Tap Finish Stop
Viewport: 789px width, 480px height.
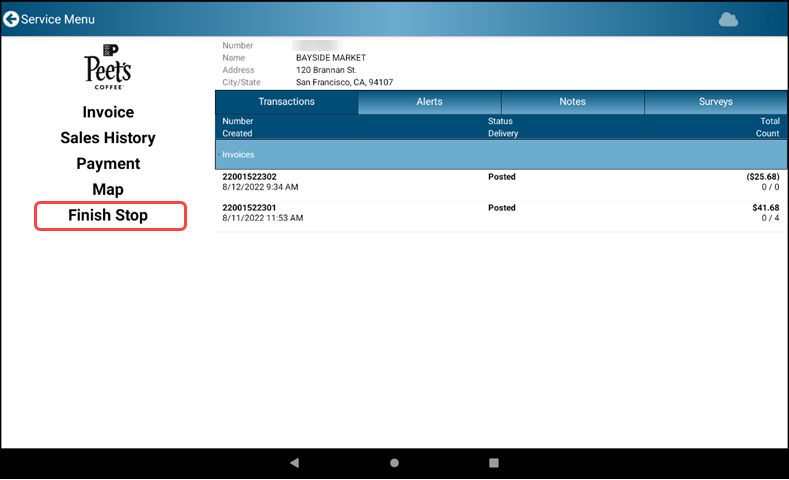[110, 216]
